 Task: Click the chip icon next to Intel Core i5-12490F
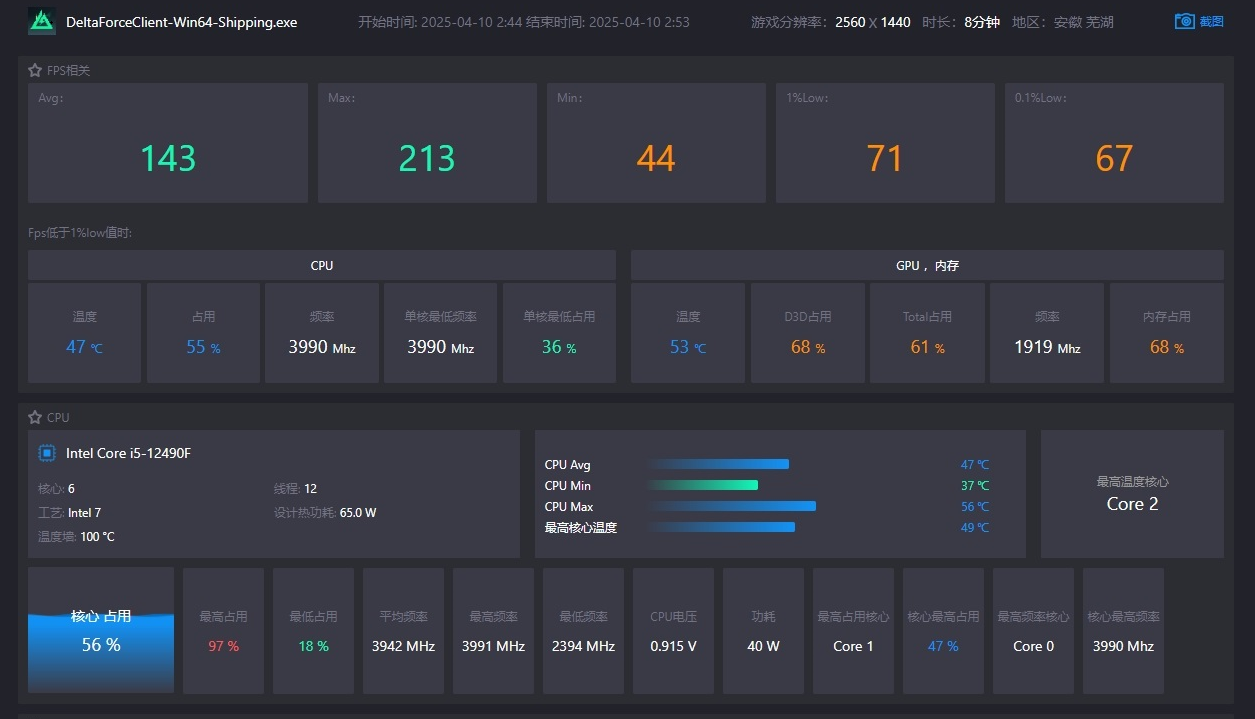click(x=47, y=453)
